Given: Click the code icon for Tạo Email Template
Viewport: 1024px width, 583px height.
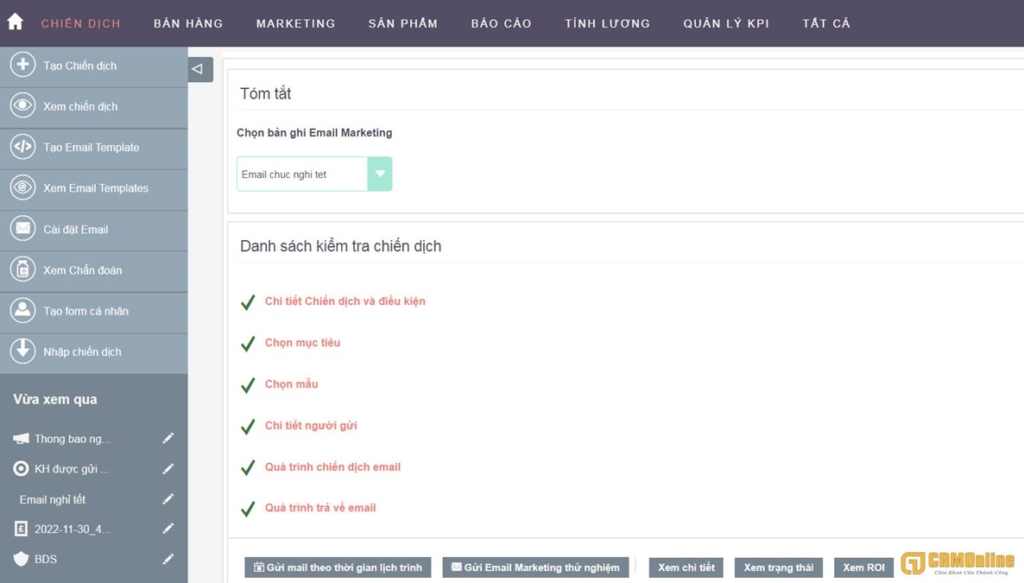Looking at the screenshot, I should (x=22, y=147).
